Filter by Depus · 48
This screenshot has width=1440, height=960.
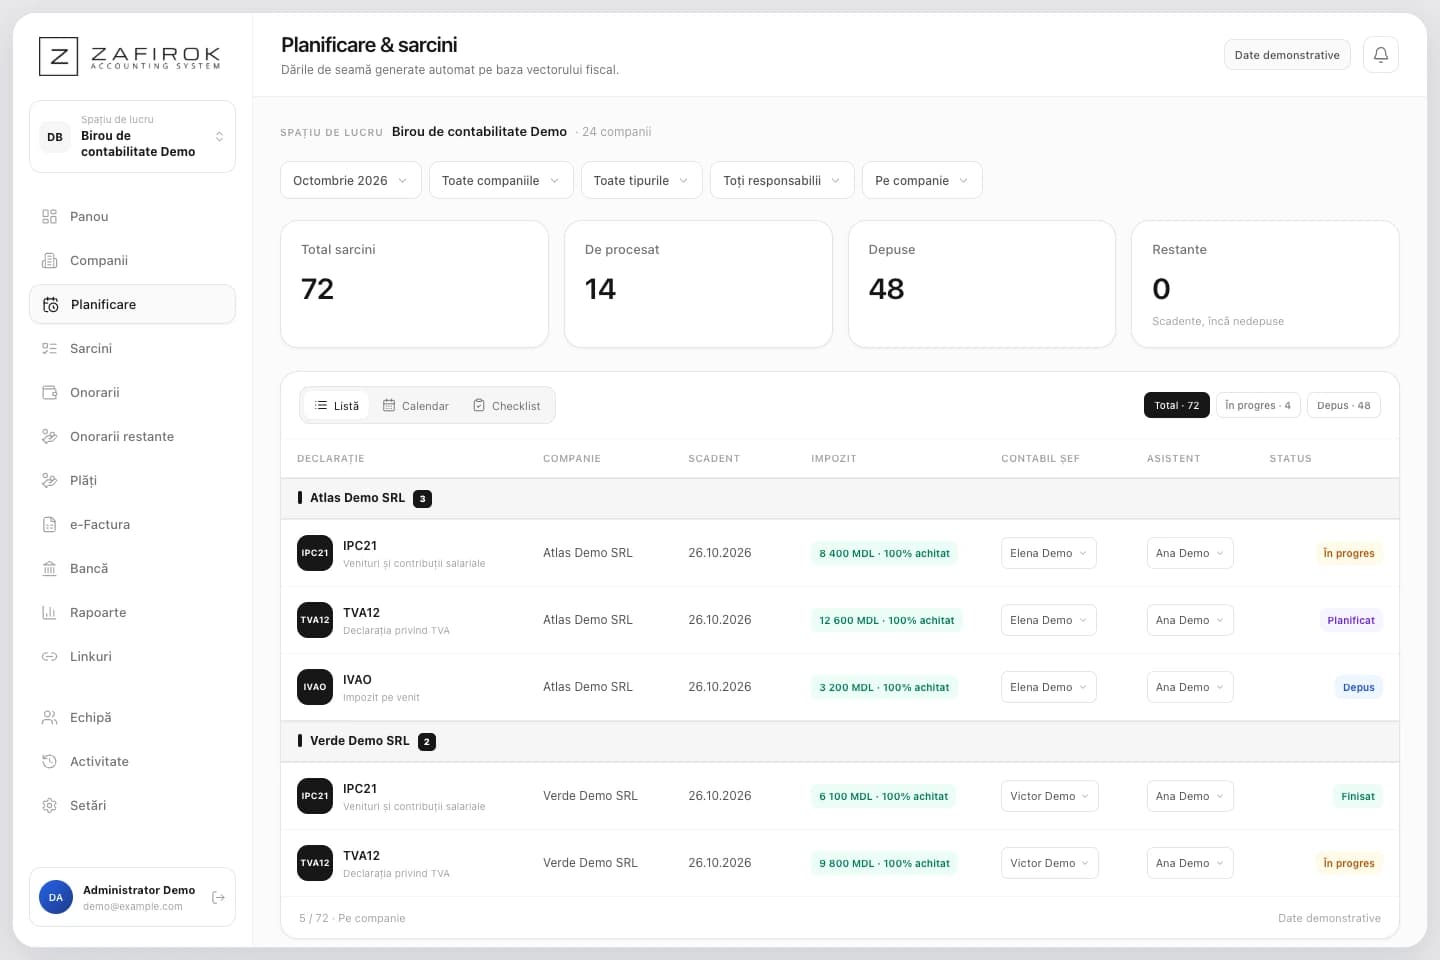(x=1343, y=405)
